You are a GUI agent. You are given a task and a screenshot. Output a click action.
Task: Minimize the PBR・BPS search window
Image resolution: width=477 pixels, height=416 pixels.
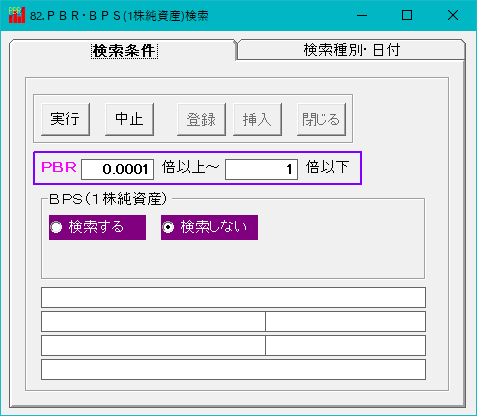(x=362, y=15)
